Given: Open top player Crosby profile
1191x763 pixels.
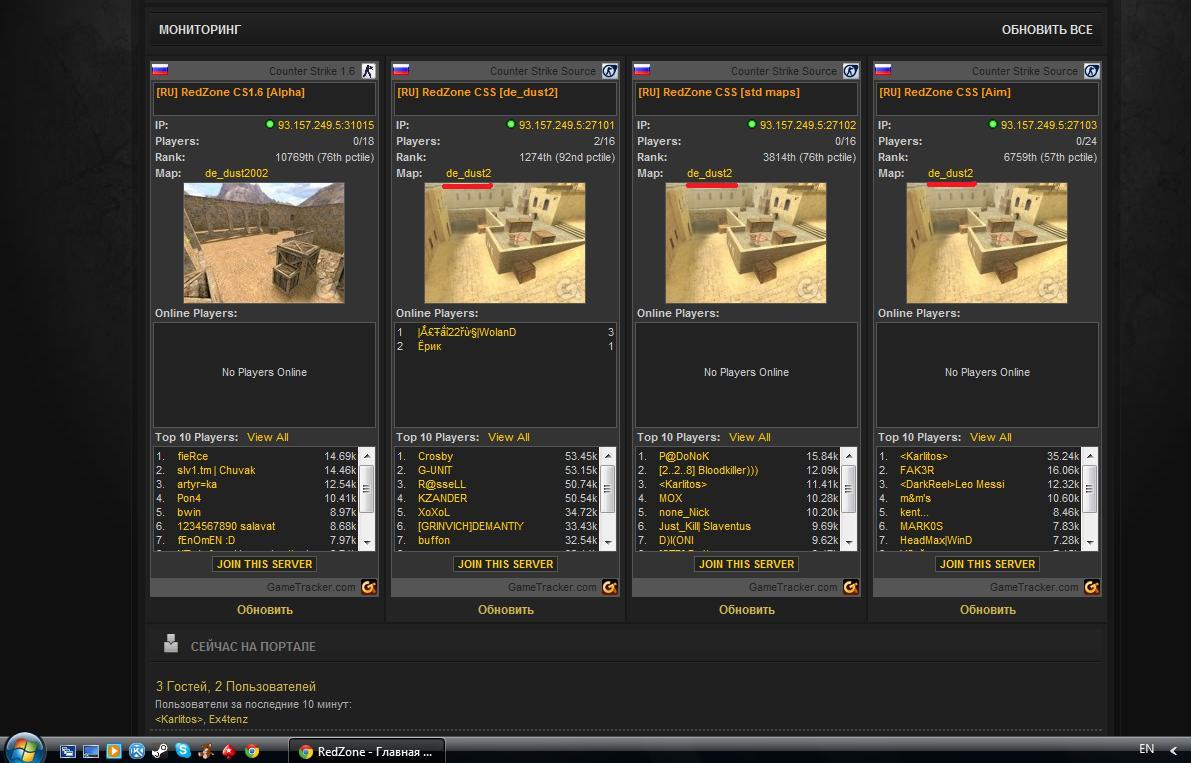Looking at the screenshot, I should (435, 456).
